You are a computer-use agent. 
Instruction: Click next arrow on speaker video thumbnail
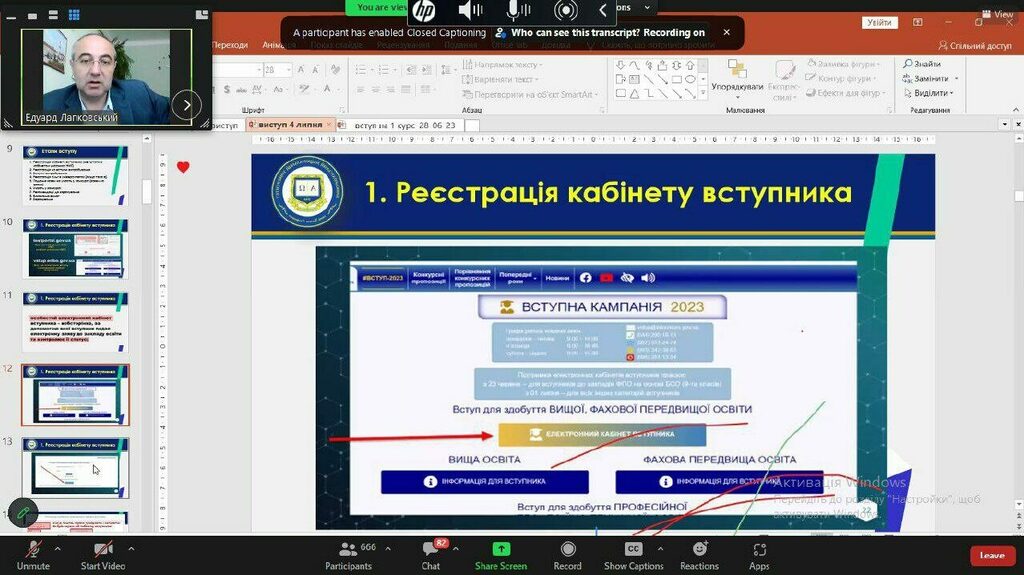point(186,103)
